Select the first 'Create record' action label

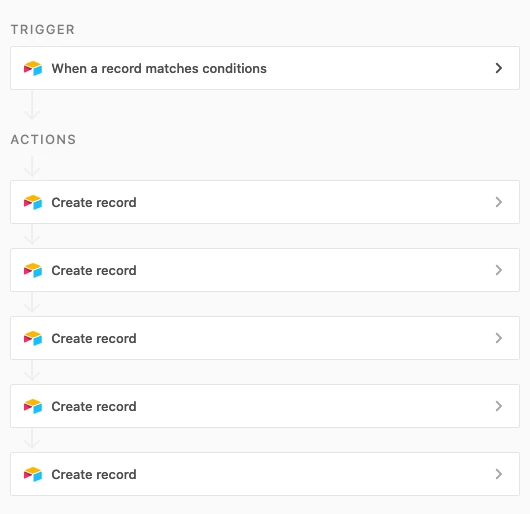point(94,202)
